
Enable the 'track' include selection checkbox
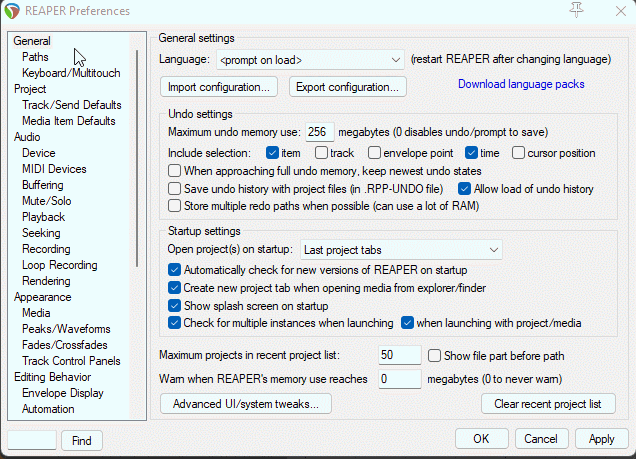(321, 153)
